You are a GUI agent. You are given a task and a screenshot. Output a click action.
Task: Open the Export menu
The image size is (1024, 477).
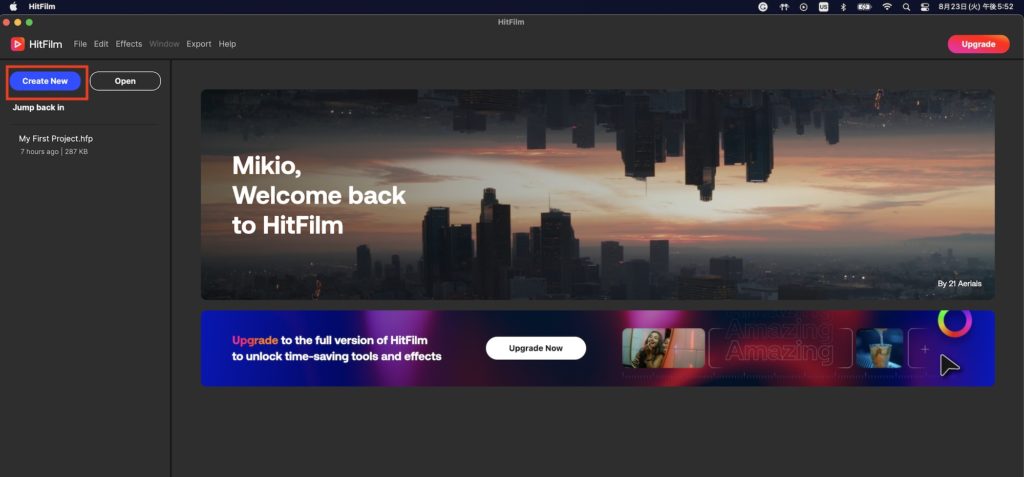[199, 44]
